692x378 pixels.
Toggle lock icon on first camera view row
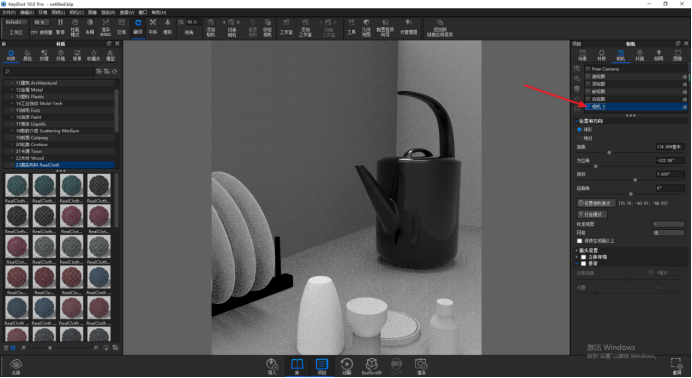[684, 77]
